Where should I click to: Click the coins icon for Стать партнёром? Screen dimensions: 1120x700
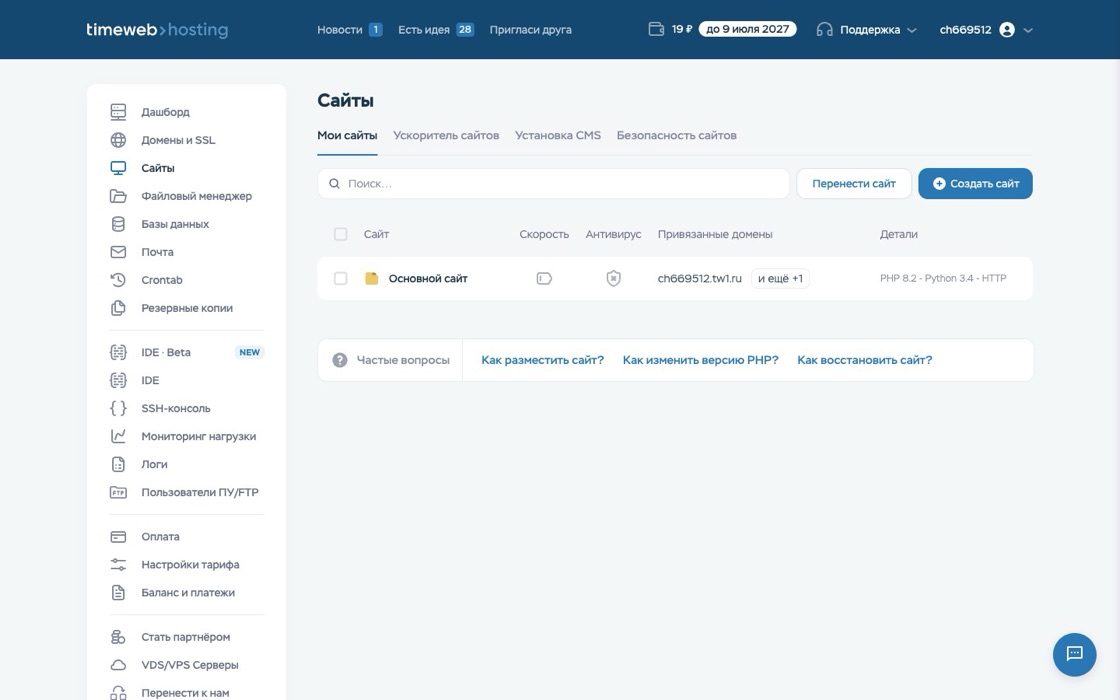point(119,637)
